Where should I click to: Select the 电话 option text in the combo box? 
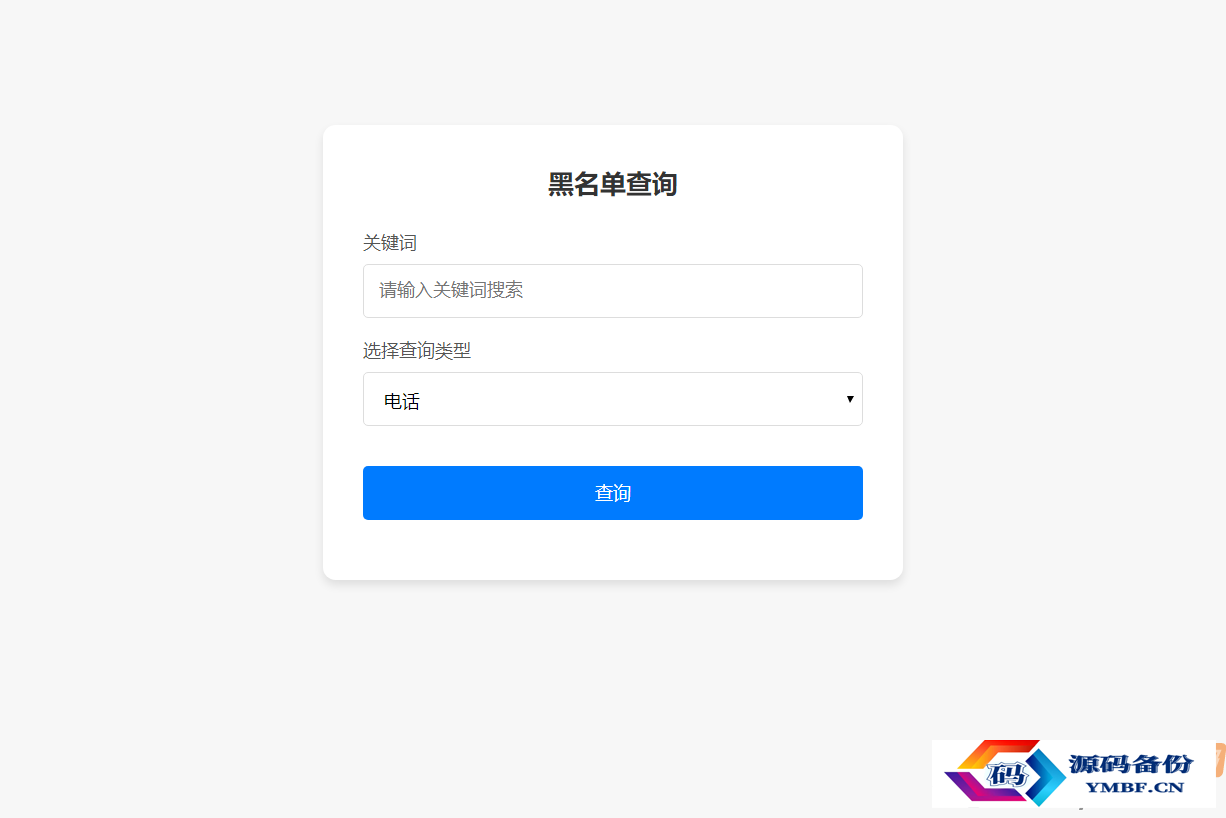(x=402, y=402)
